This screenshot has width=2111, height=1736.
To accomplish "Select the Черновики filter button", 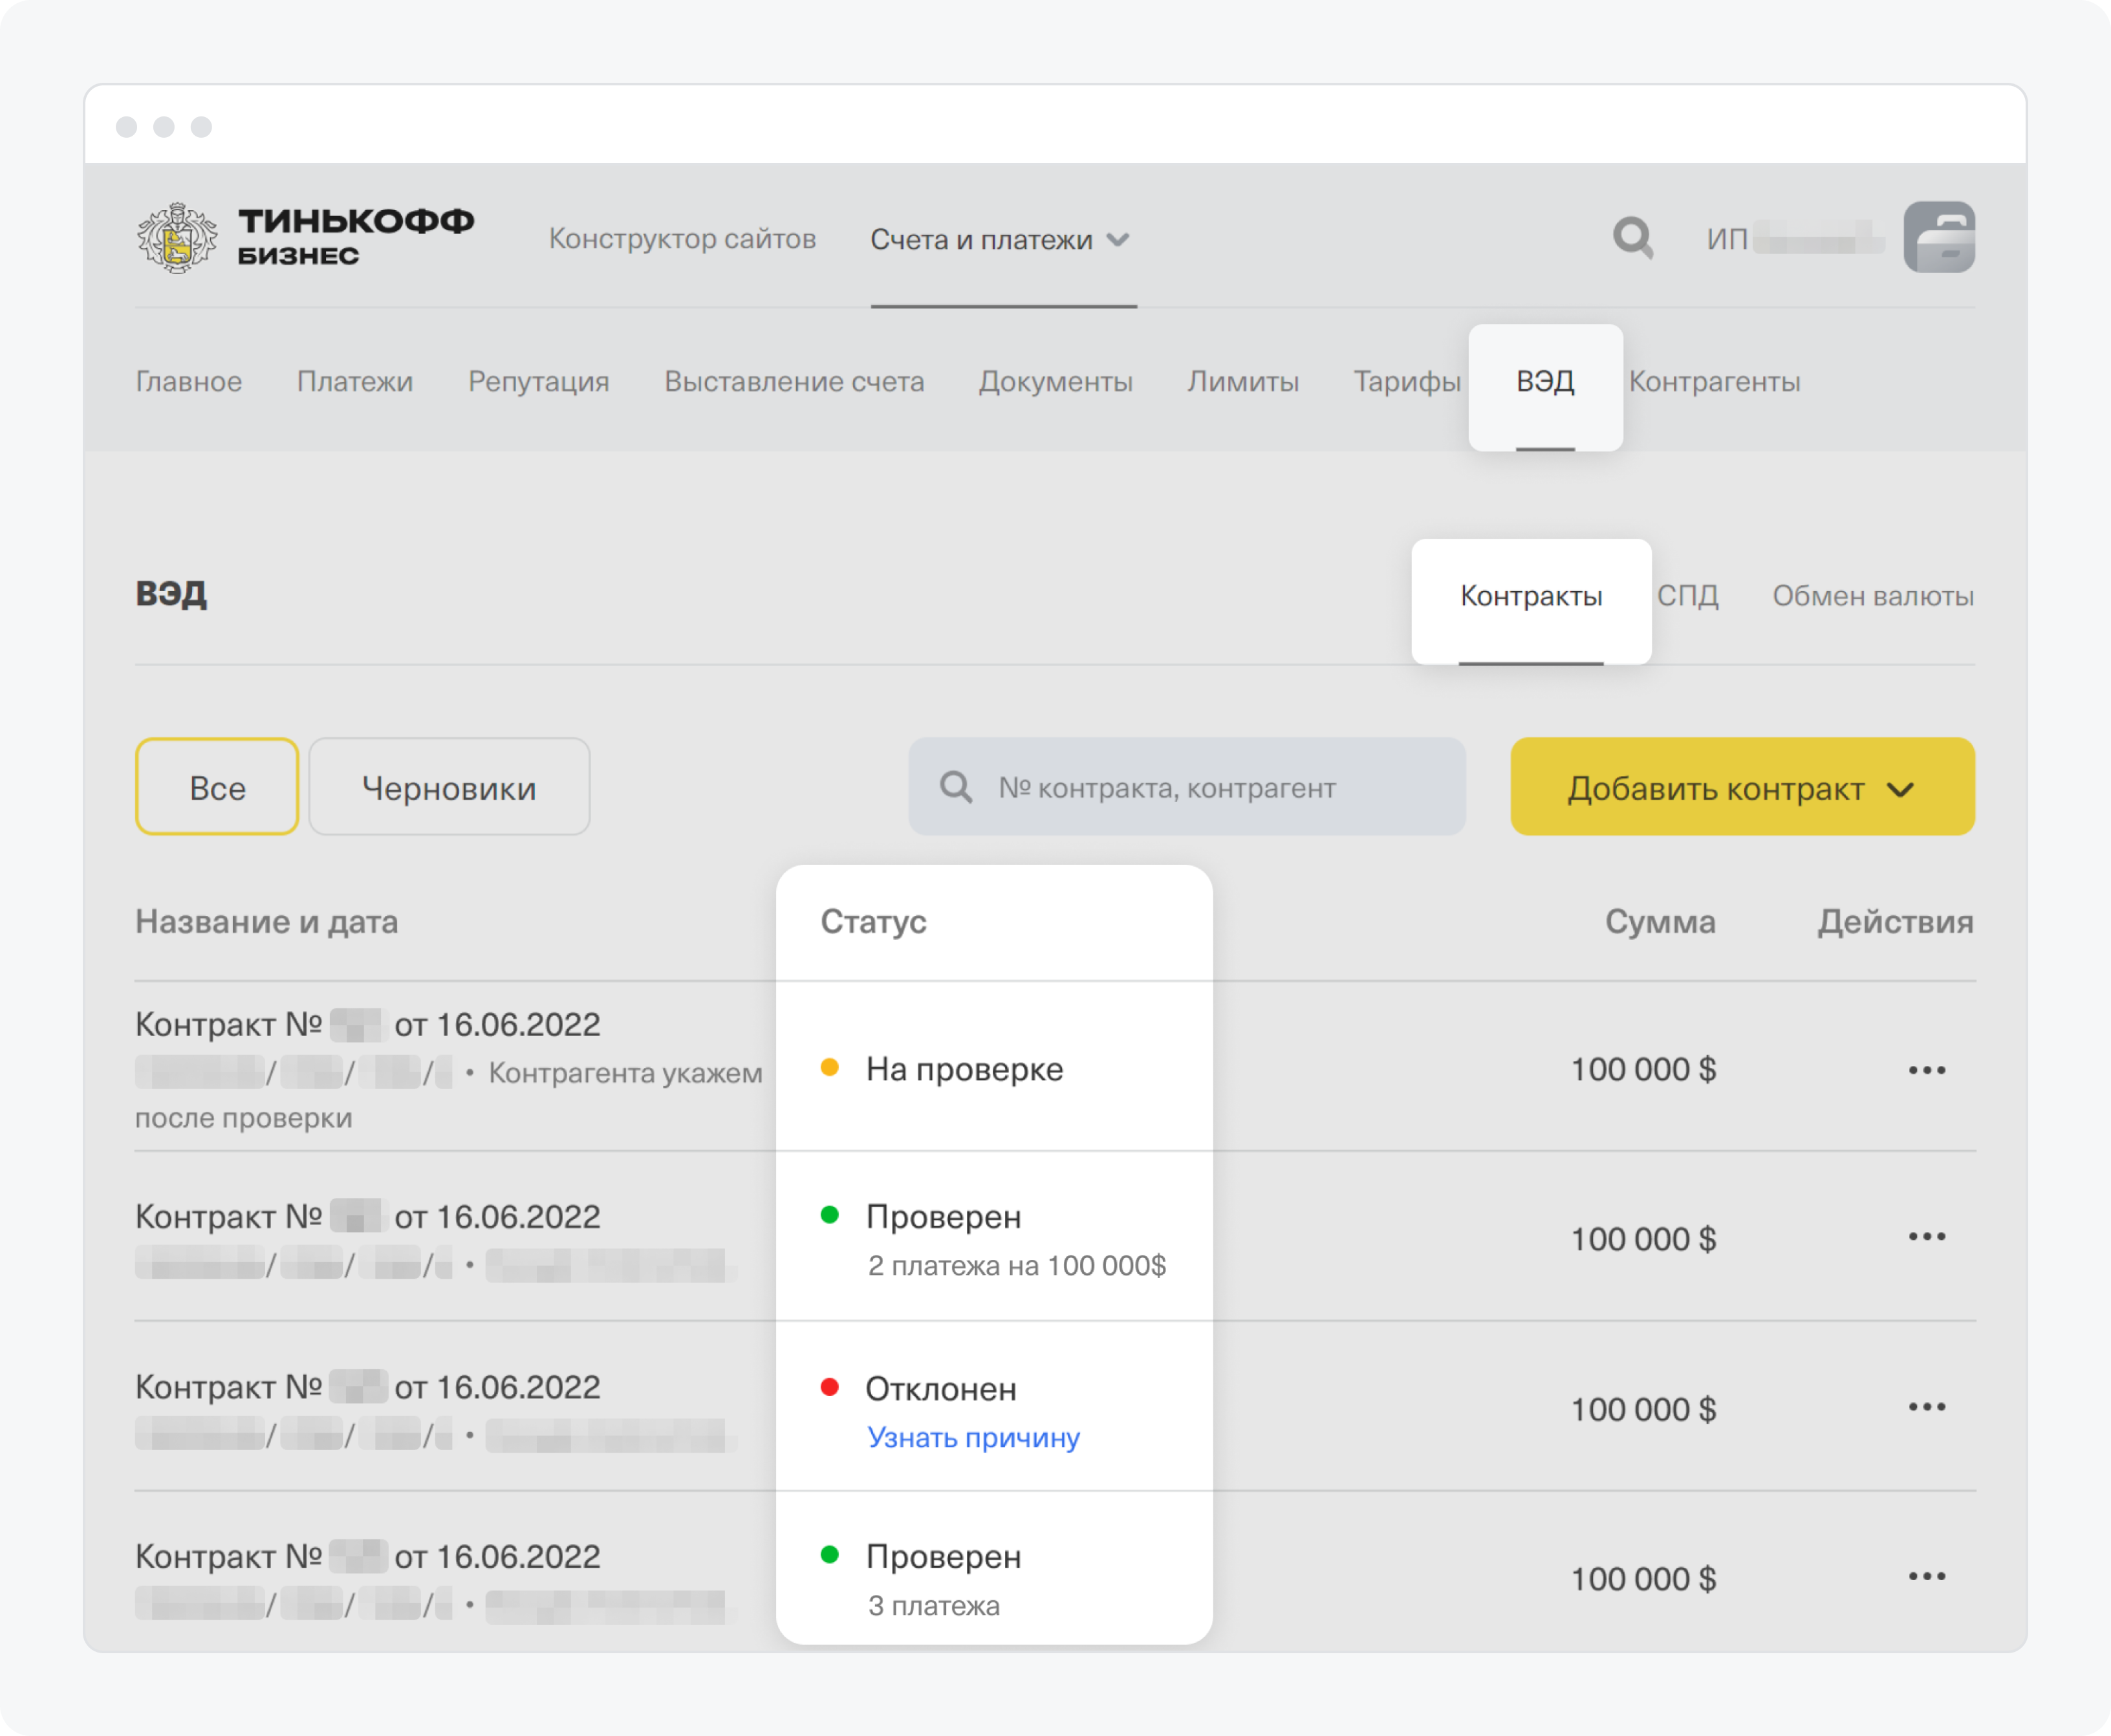I will click(449, 787).
